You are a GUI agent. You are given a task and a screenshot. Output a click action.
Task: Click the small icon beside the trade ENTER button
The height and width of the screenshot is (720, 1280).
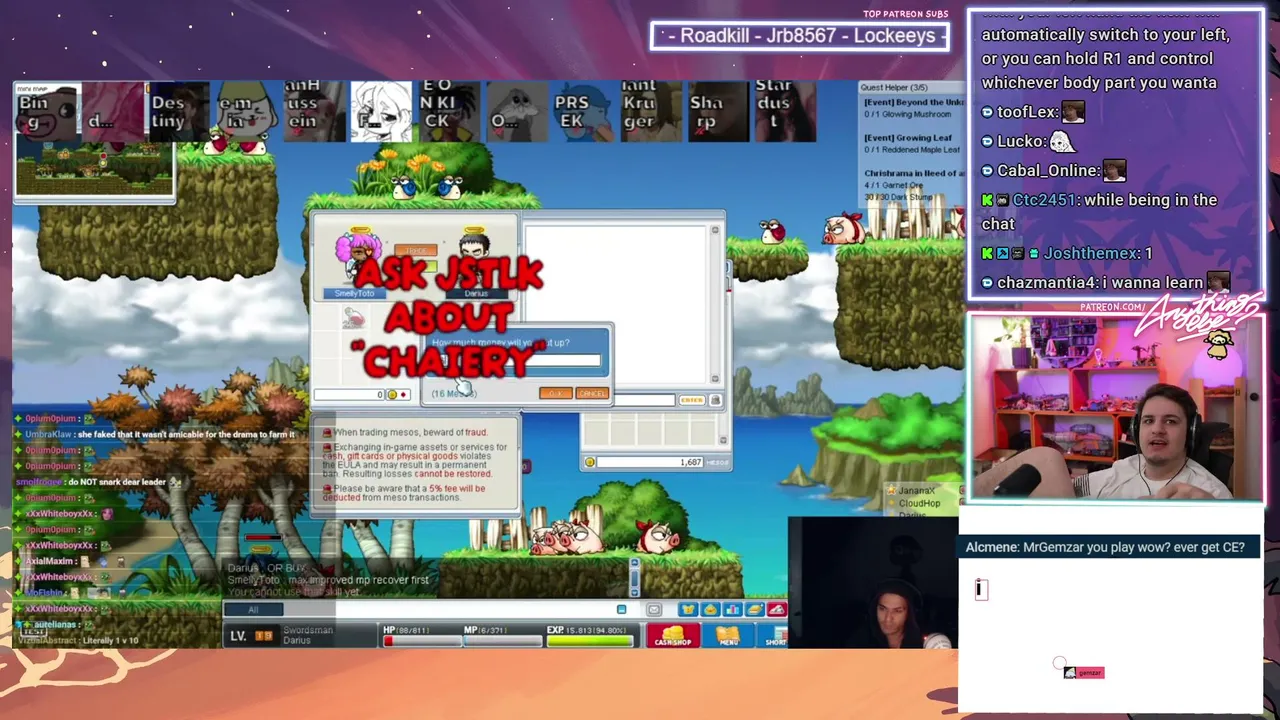[x=715, y=400]
